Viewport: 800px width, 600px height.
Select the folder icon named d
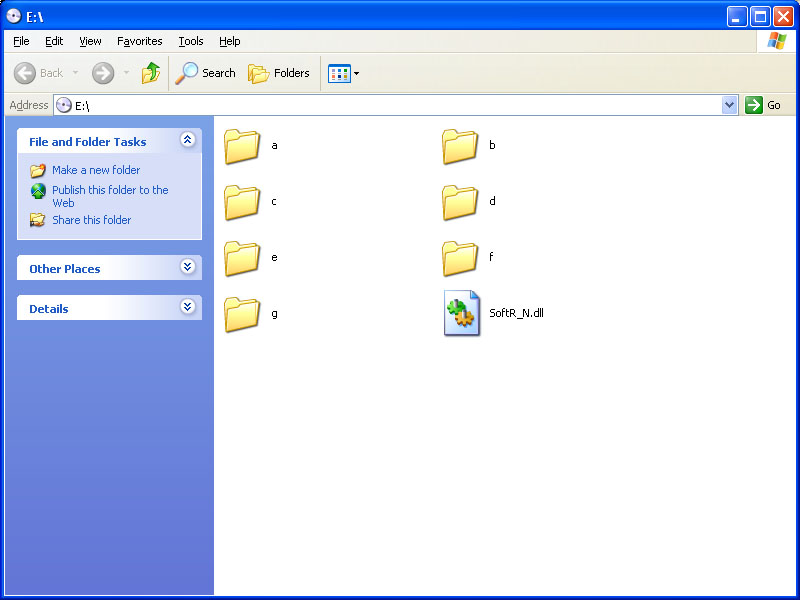460,203
